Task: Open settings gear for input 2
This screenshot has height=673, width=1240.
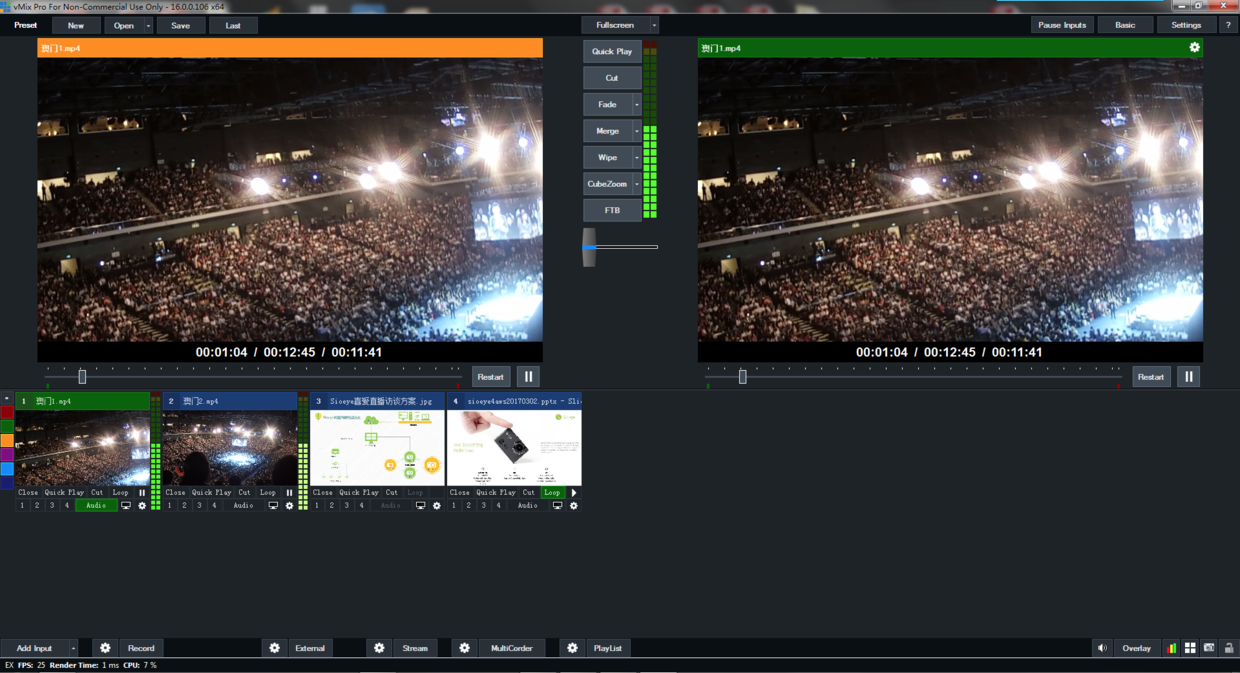Action: pos(289,506)
